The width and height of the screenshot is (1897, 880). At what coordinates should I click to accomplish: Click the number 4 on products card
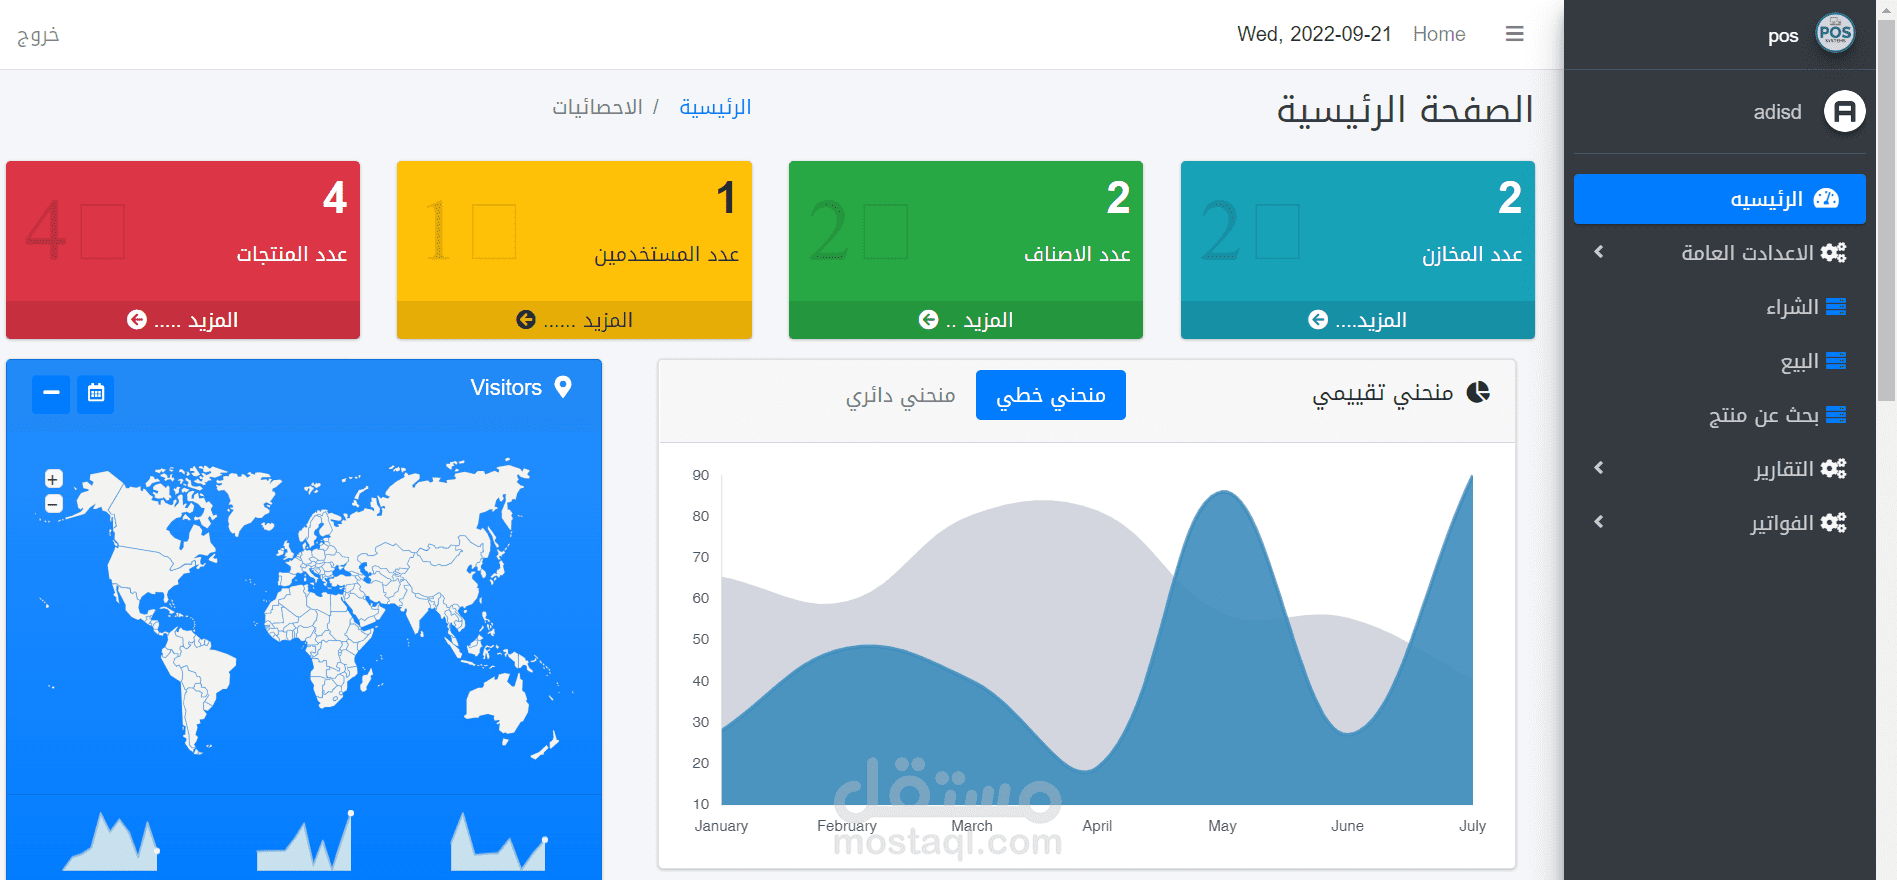pyautogui.click(x=335, y=198)
